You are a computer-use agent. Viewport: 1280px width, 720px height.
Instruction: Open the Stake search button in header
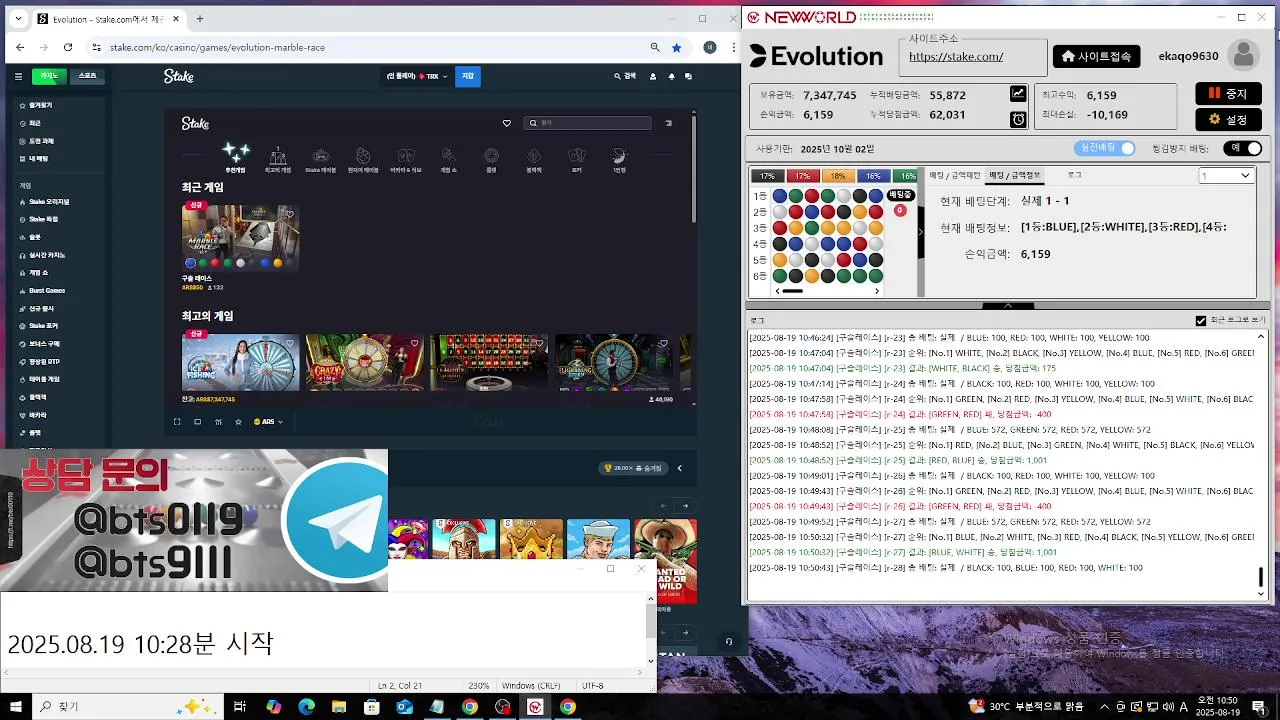625,76
